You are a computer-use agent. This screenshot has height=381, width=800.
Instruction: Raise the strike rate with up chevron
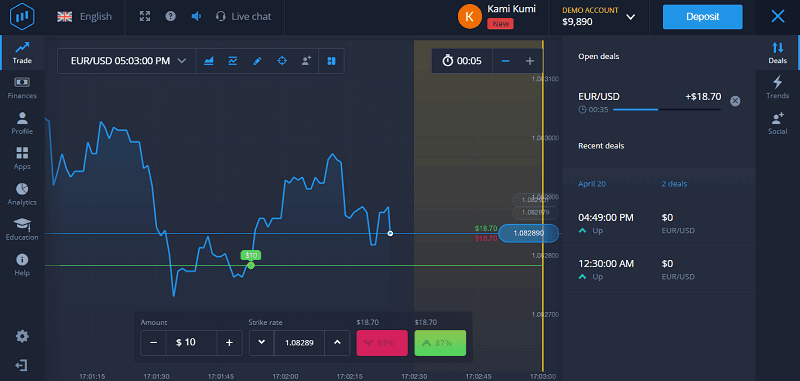click(x=337, y=343)
